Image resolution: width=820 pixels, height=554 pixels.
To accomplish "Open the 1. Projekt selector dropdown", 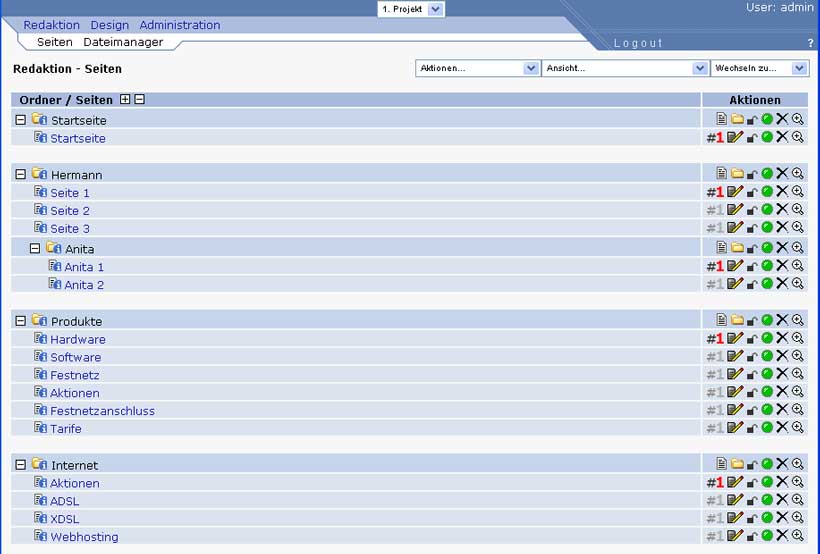I will 411,9.
